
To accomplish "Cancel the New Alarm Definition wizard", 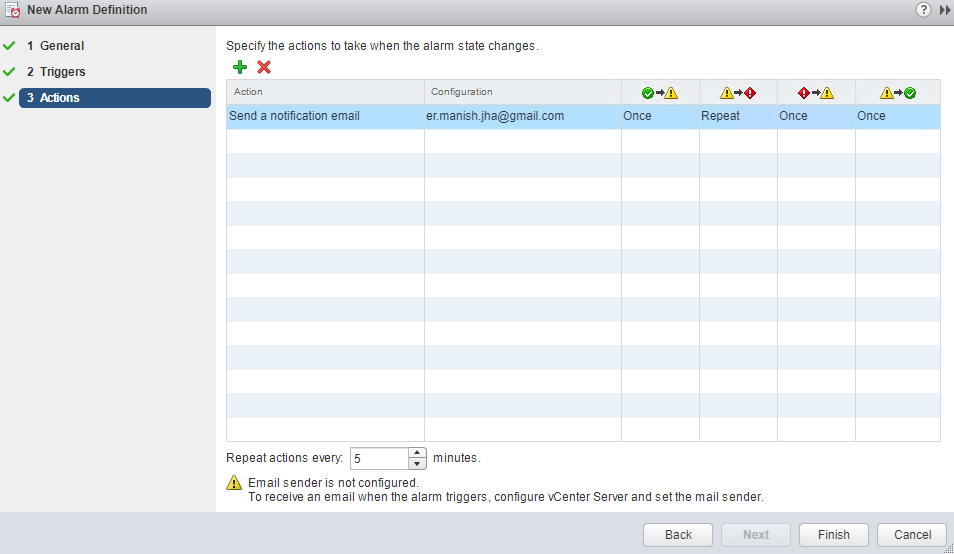I will (912, 535).
